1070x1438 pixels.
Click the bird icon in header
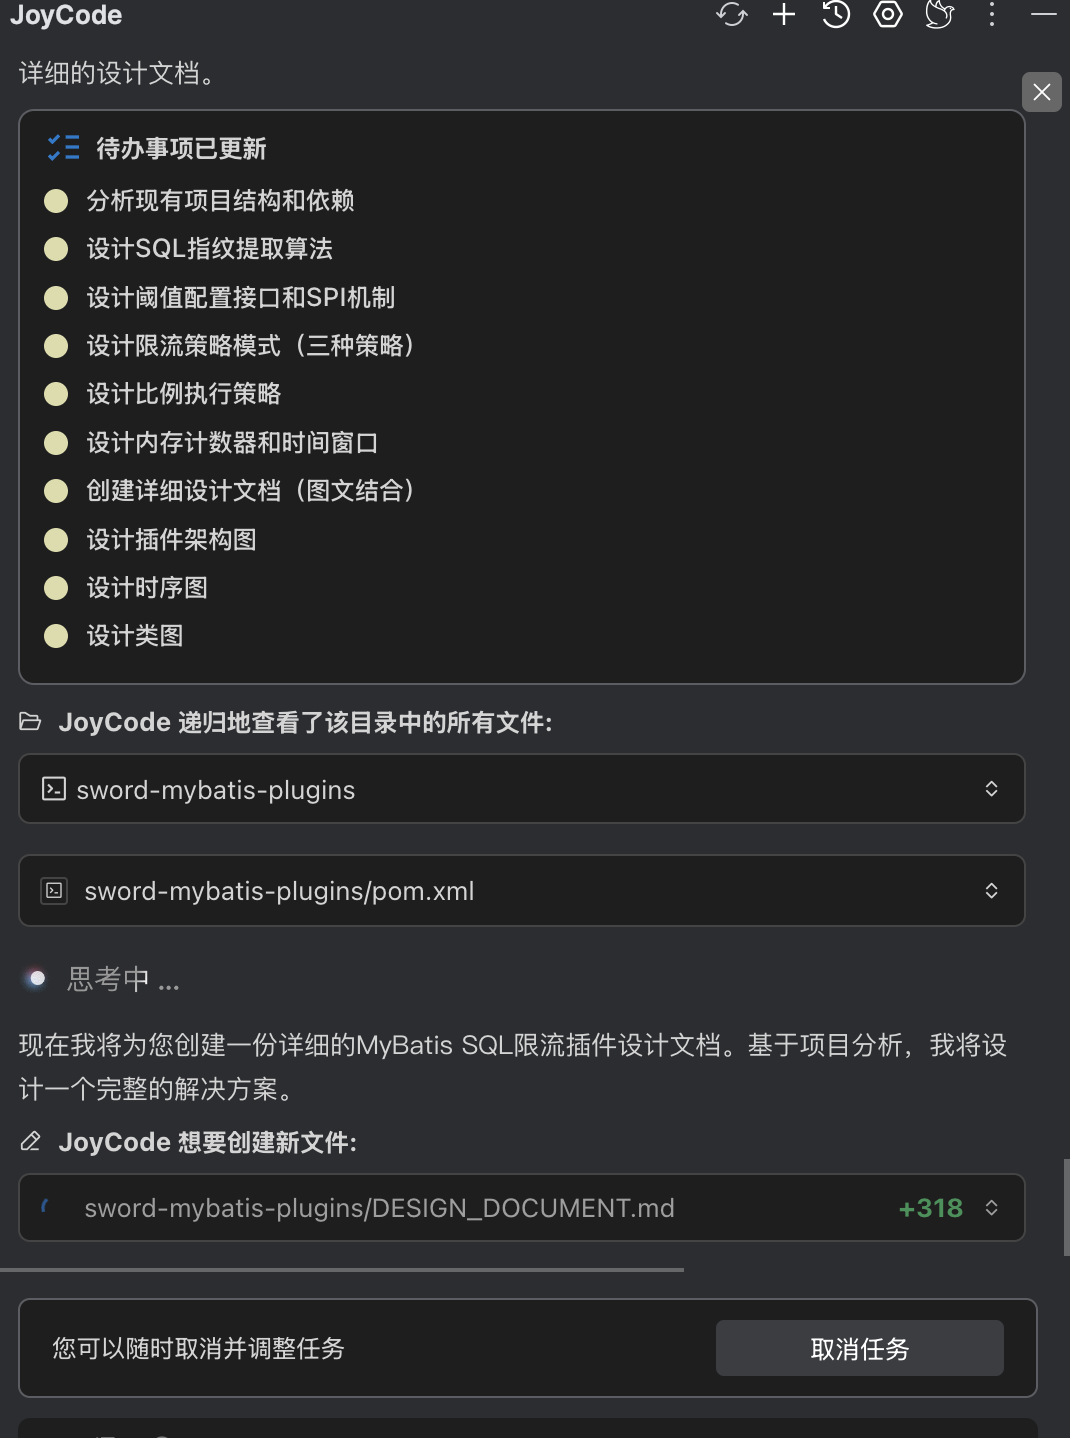point(940,14)
